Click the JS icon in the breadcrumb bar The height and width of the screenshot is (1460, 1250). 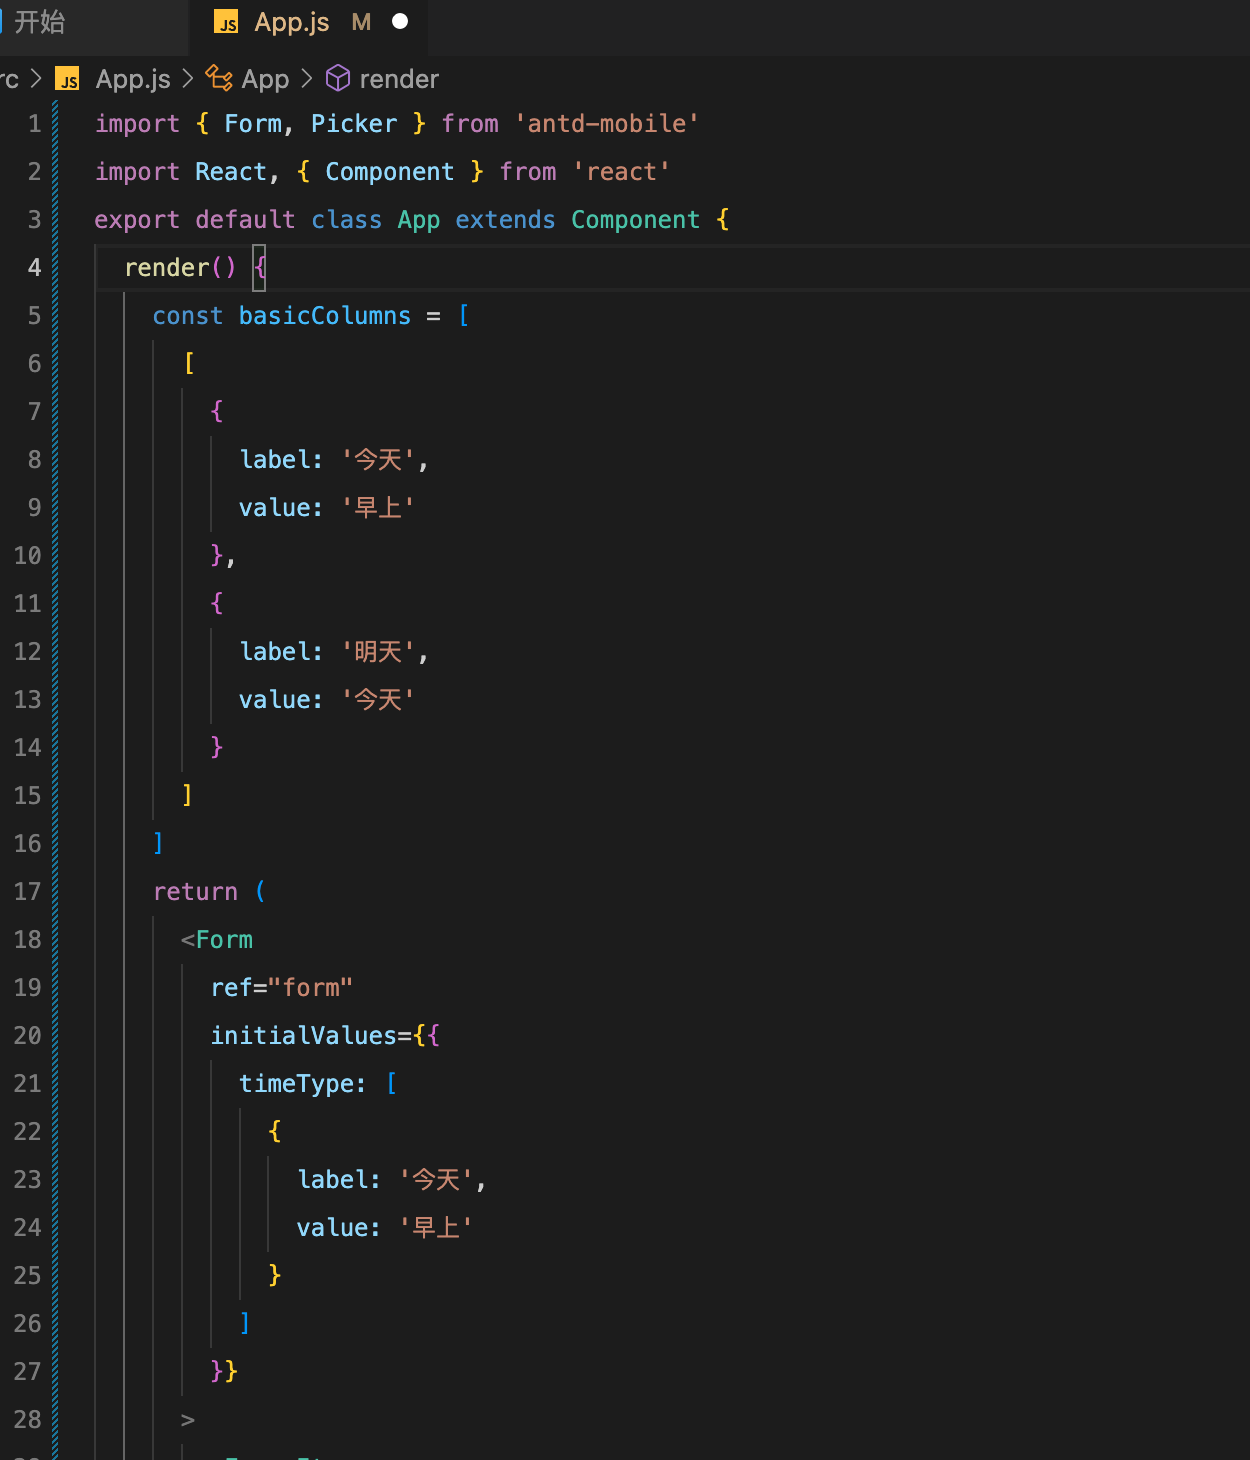[x=67, y=79]
